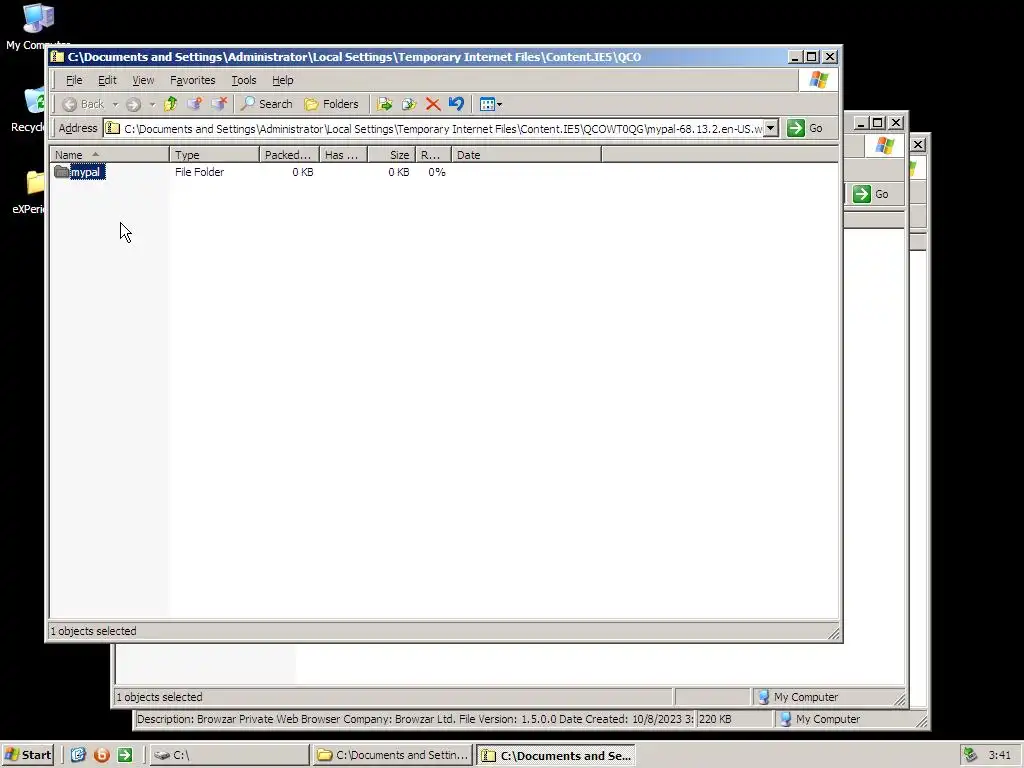Select the mypal folder name
The height and width of the screenshot is (768, 1024).
(88, 172)
